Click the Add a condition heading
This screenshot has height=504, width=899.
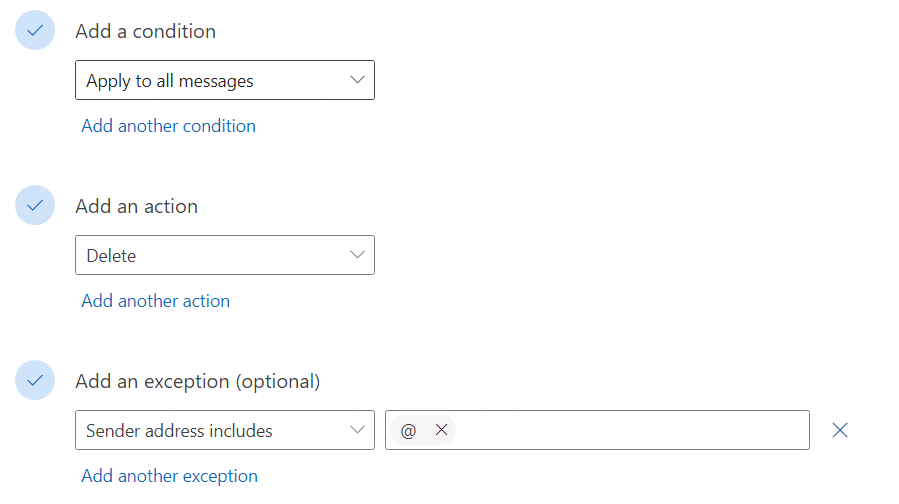tap(146, 31)
